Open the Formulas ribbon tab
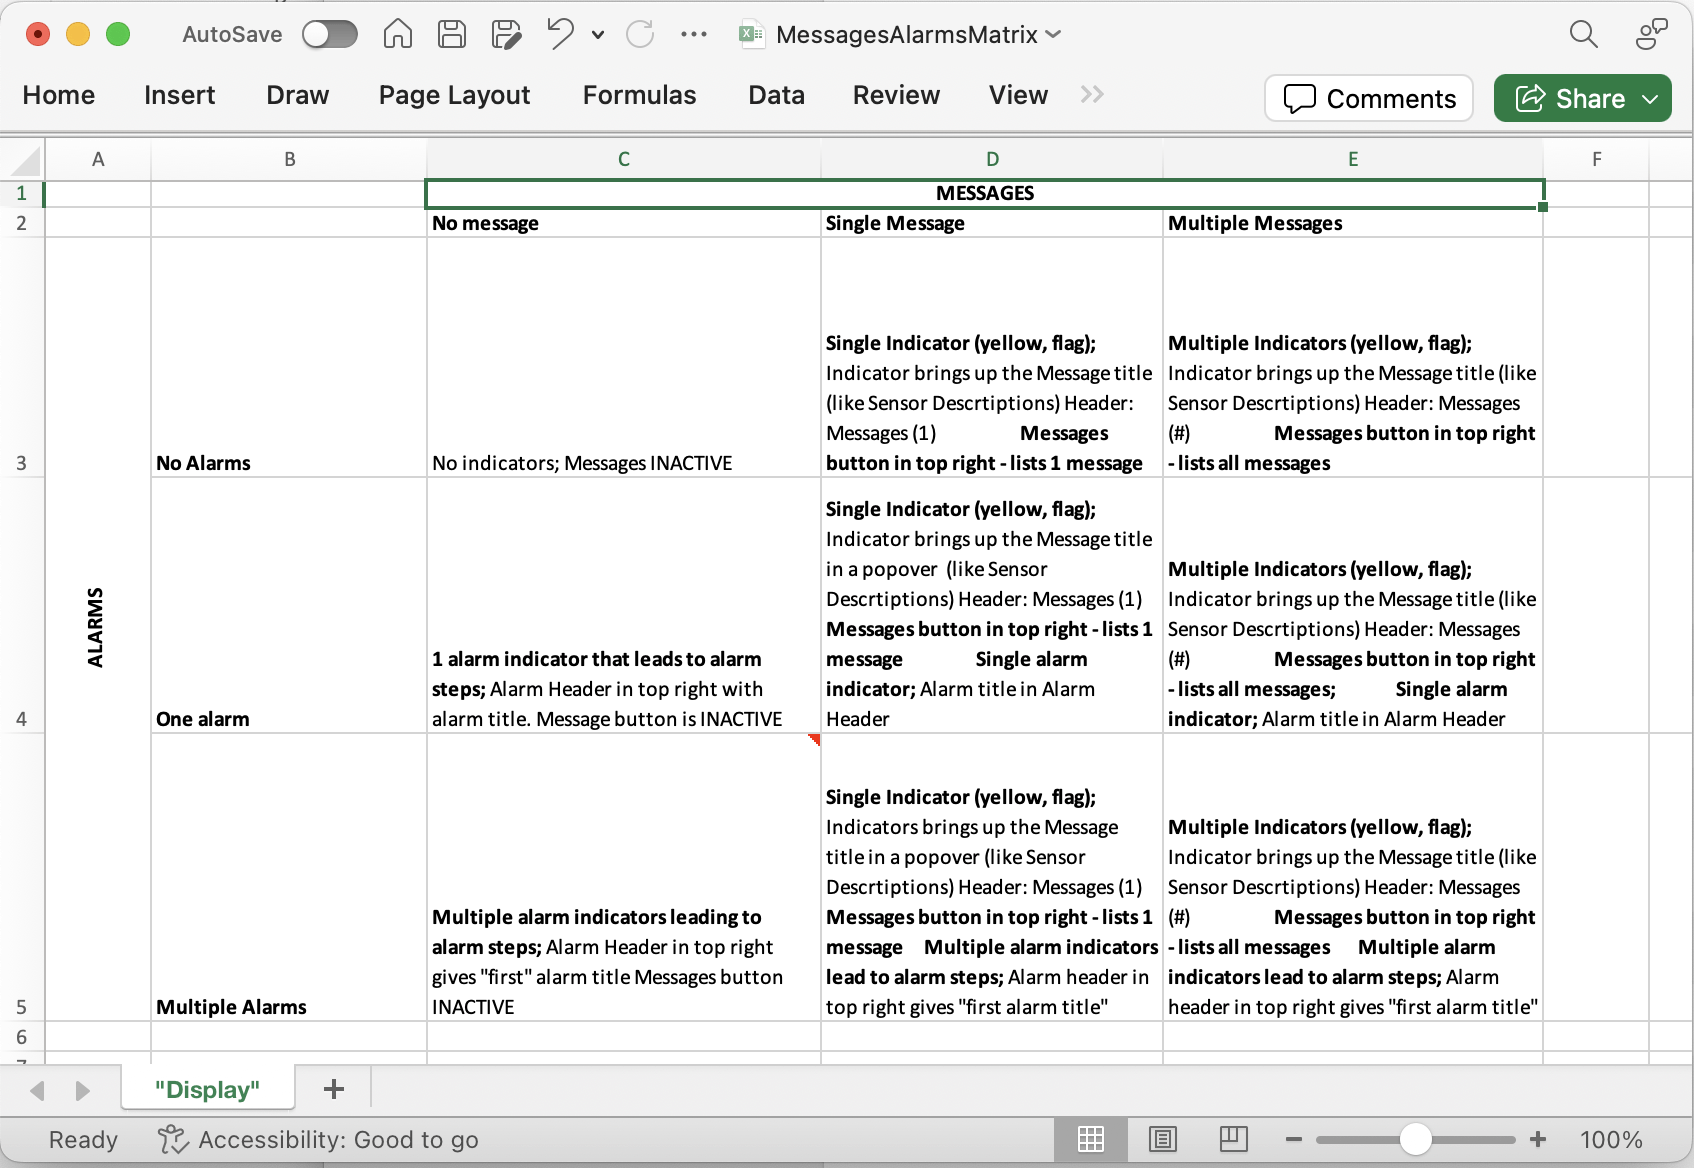1694x1168 pixels. point(639,95)
